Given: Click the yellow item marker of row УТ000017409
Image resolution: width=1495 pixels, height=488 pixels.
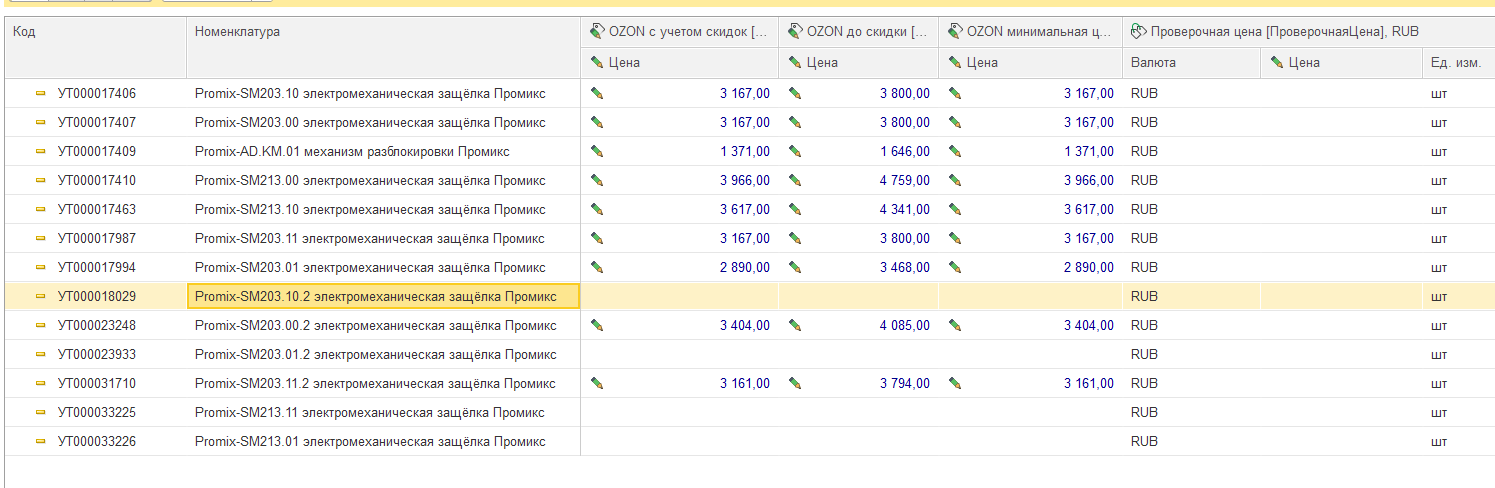Looking at the screenshot, I should [41, 152].
